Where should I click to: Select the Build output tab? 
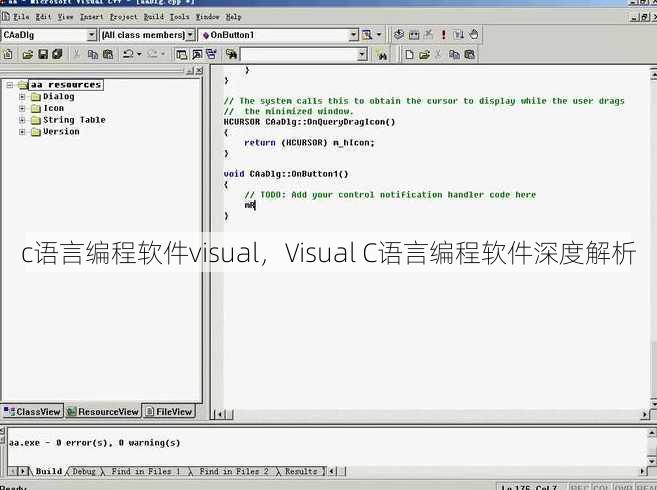[x=49, y=471]
